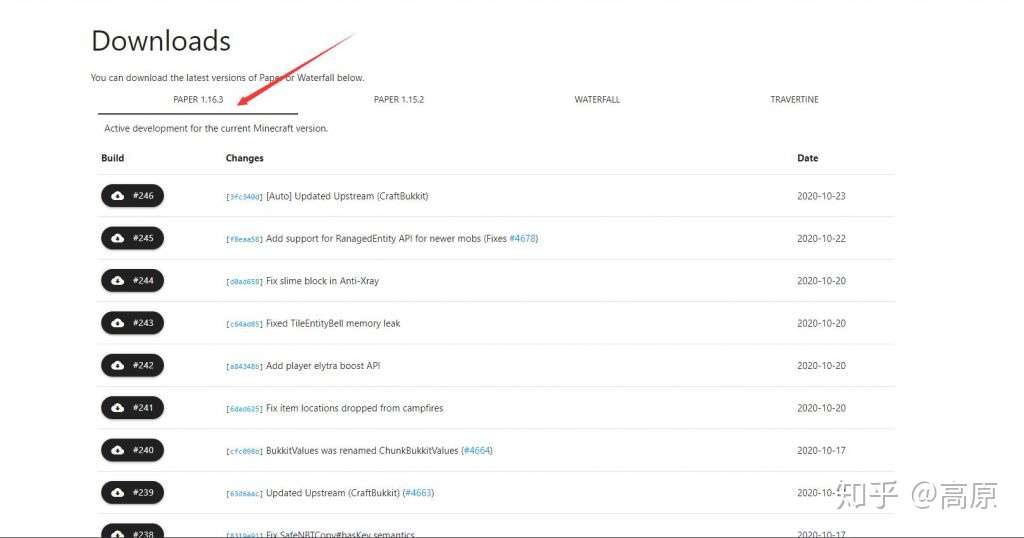Download build #244 via cloud icon

[118, 281]
